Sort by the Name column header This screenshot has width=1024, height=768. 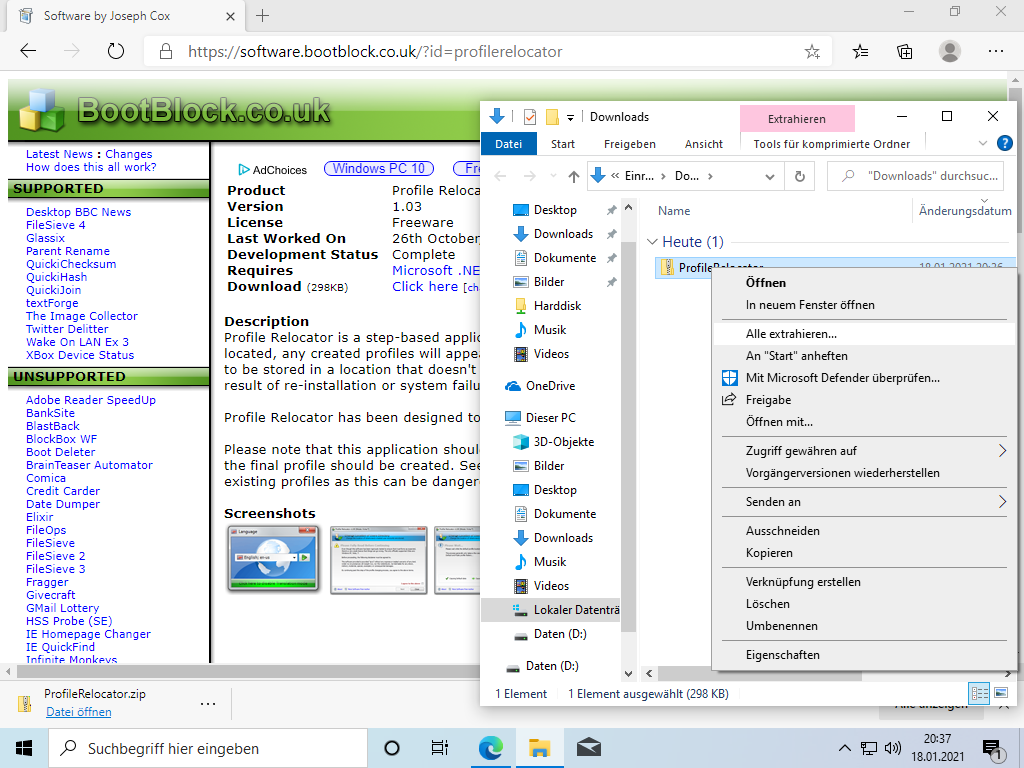tap(673, 211)
